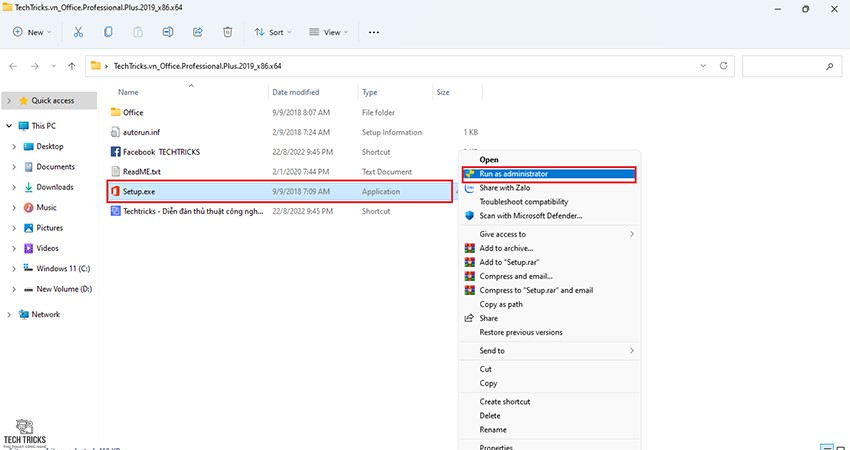This screenshot has width=850, height=450.
Task: Expand the Documents tree node
Action: point(14,167)
